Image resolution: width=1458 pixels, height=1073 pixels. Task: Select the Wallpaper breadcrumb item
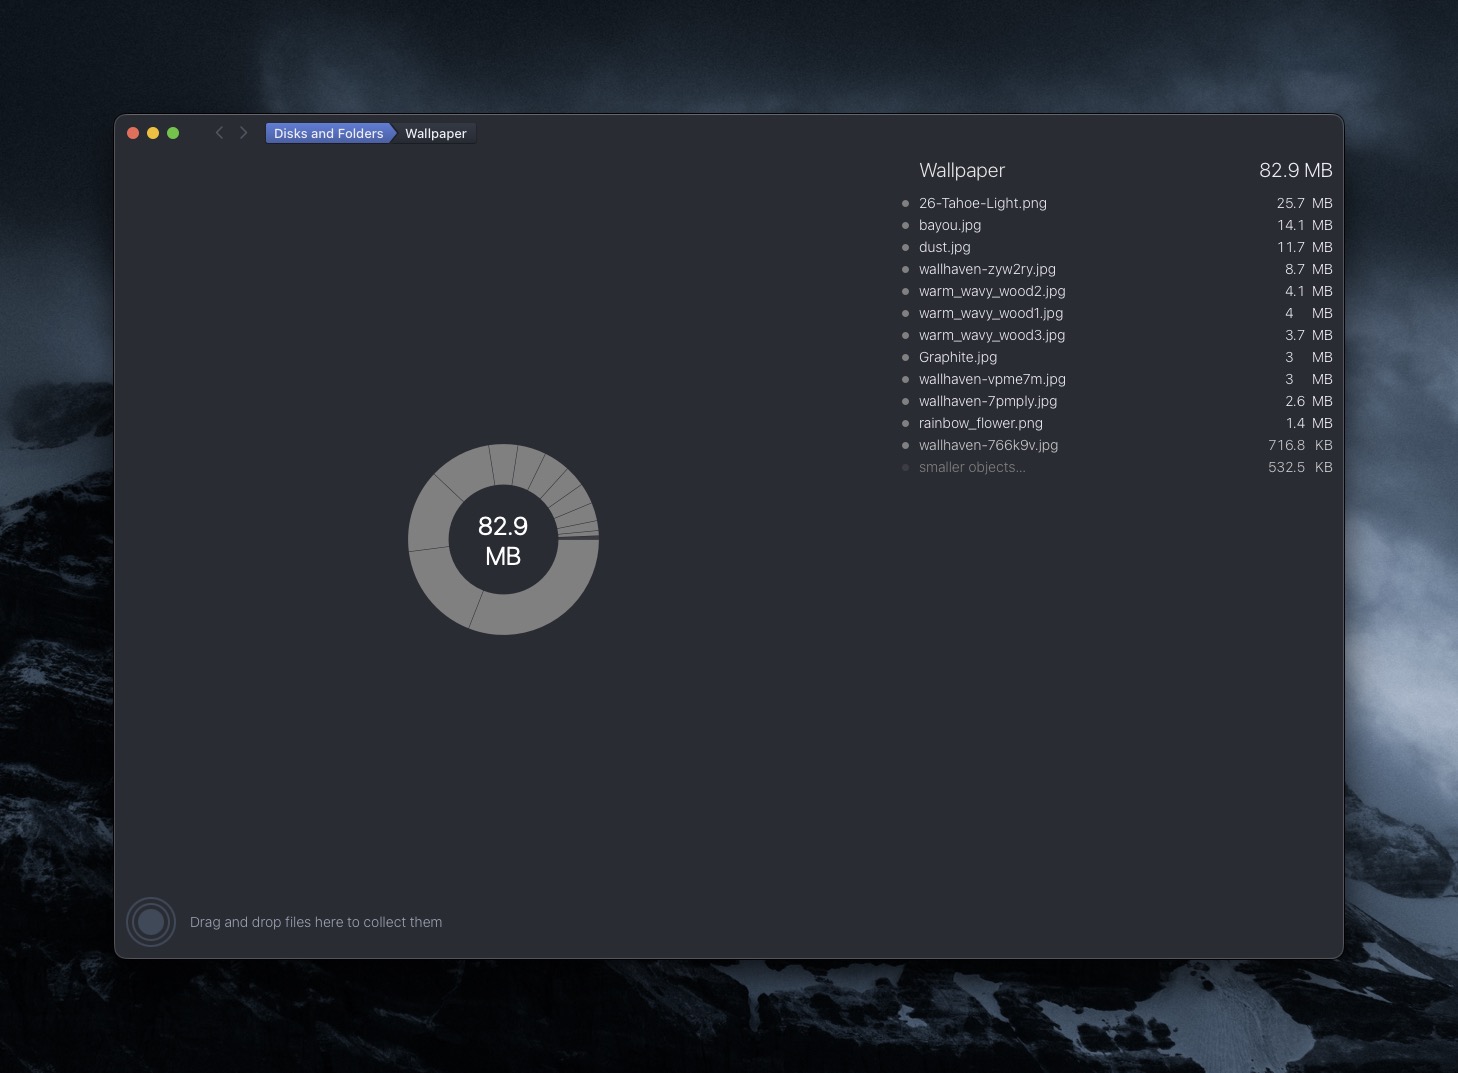point(435,132)
